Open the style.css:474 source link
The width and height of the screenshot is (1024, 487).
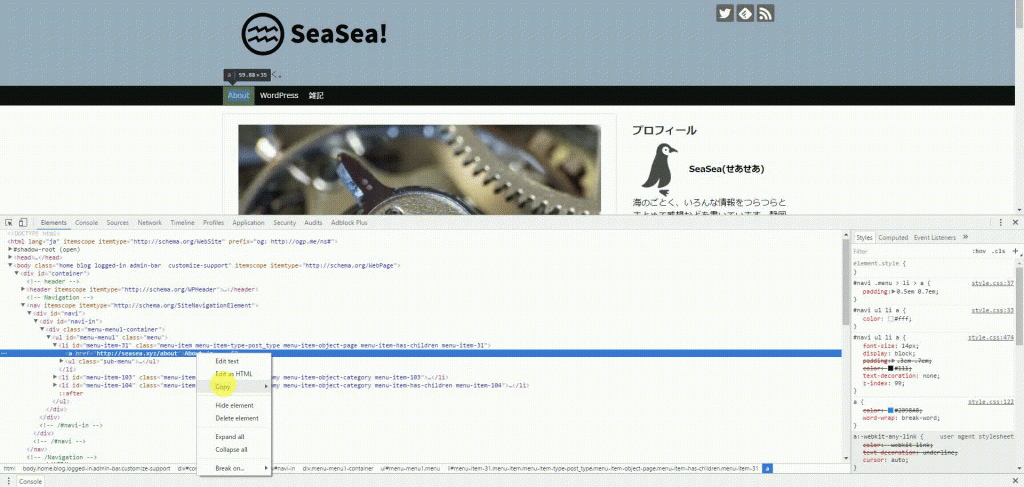tap(991, 338)
